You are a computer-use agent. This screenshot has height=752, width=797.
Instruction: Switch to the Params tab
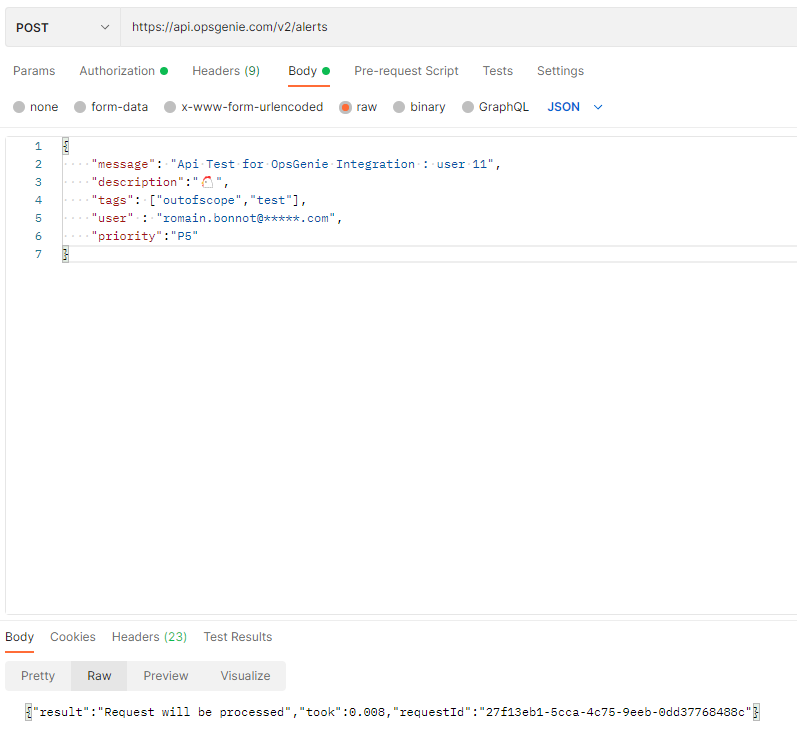coord(34,71)
